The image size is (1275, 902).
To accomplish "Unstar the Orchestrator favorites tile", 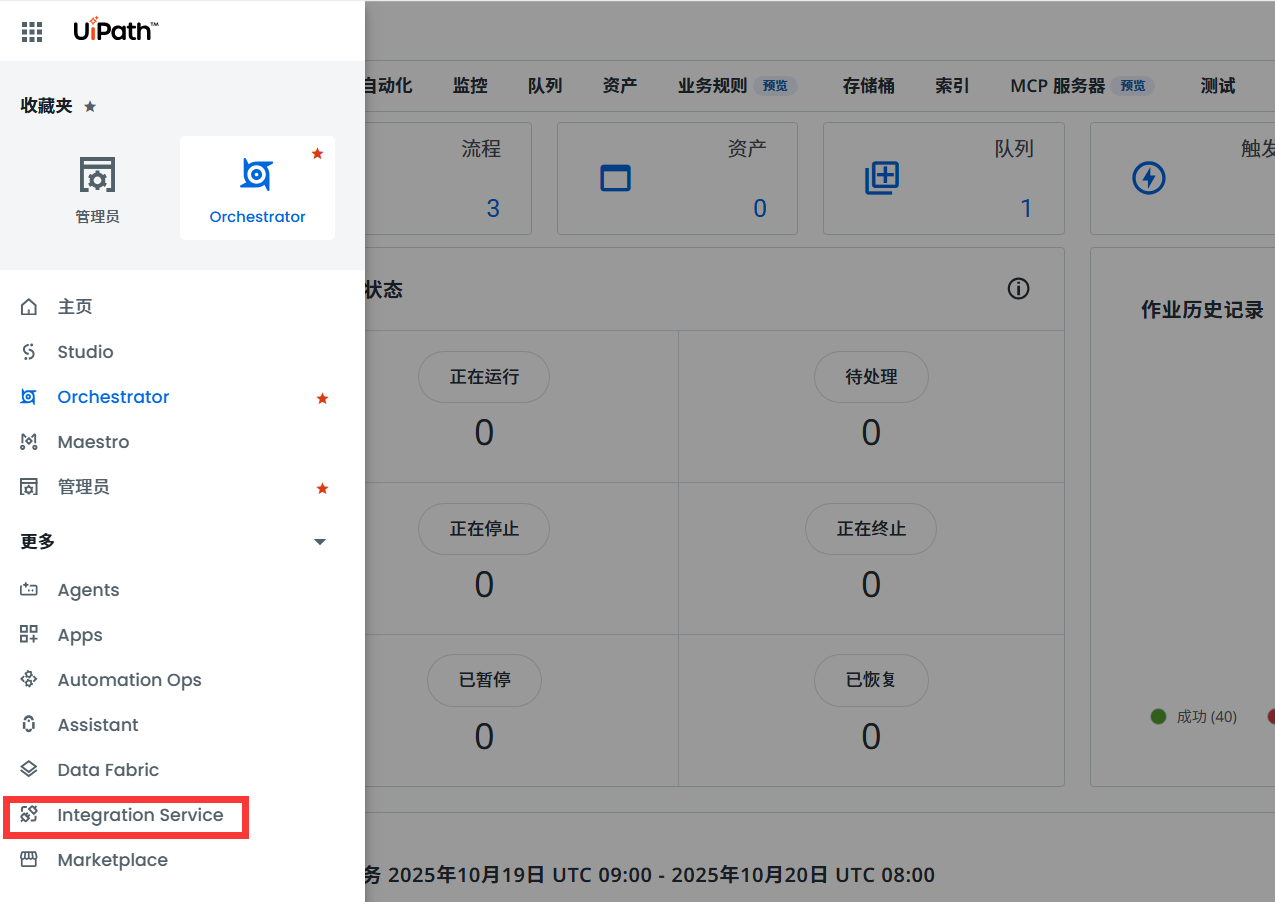I will (x=317, y=153).
